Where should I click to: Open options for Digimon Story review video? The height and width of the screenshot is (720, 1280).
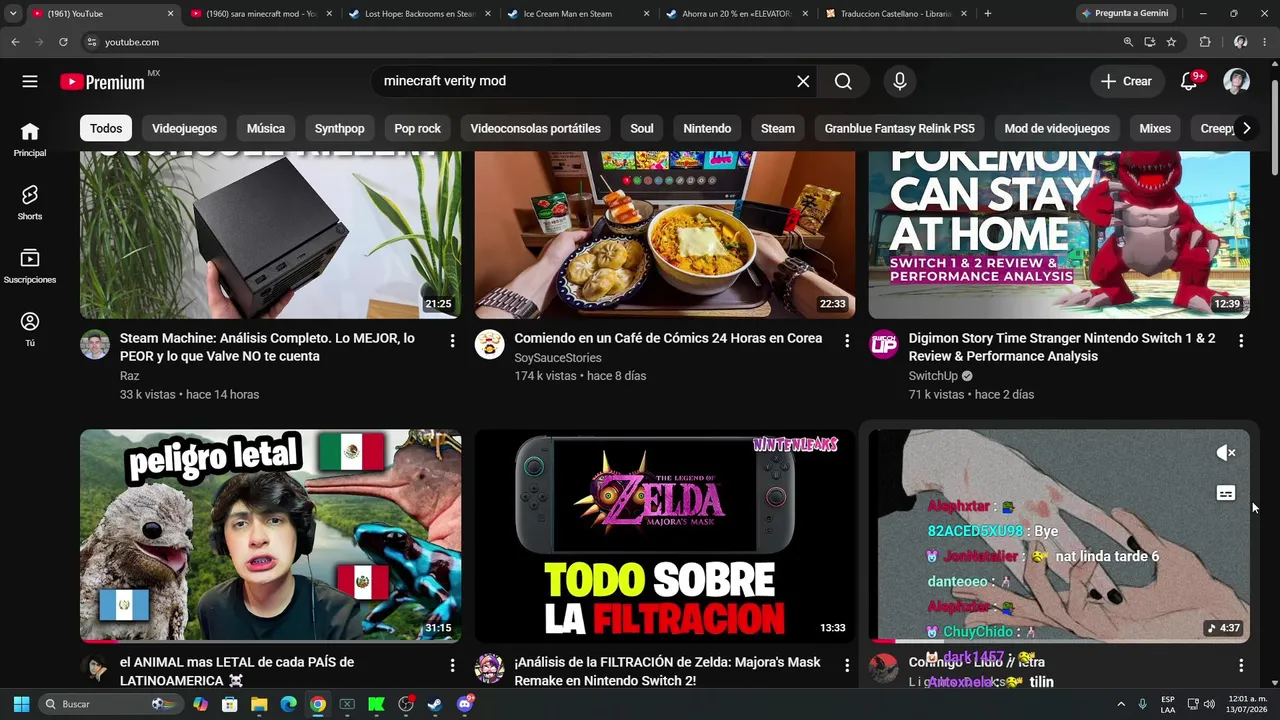click(x=1241, y=341)
